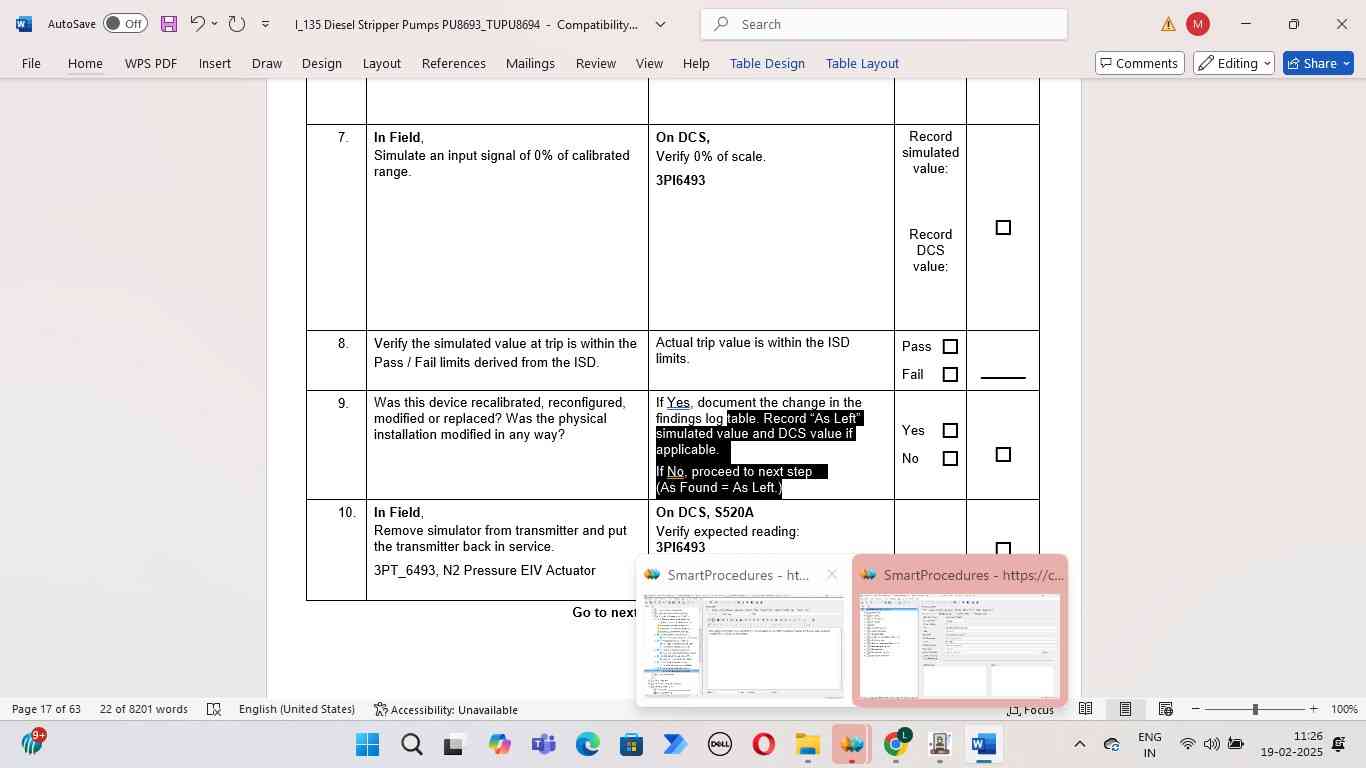Open Microsoft Edge in taskbar

pyautogui.click(x=587, y=744)
